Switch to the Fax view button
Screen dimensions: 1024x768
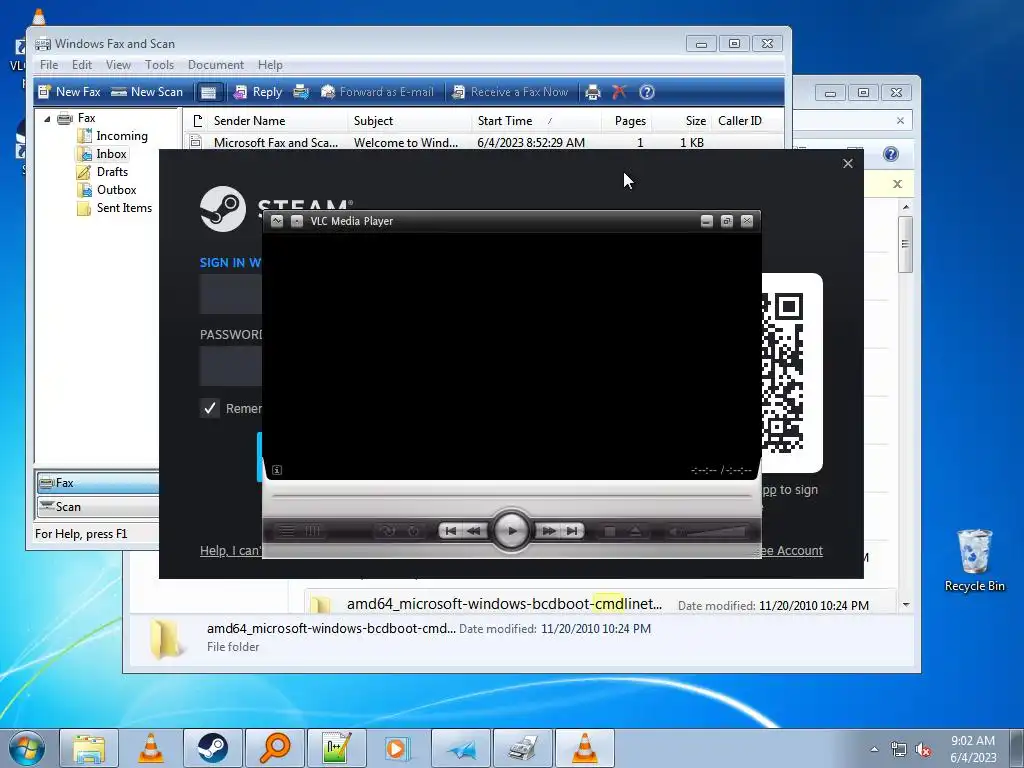(97, 483)
